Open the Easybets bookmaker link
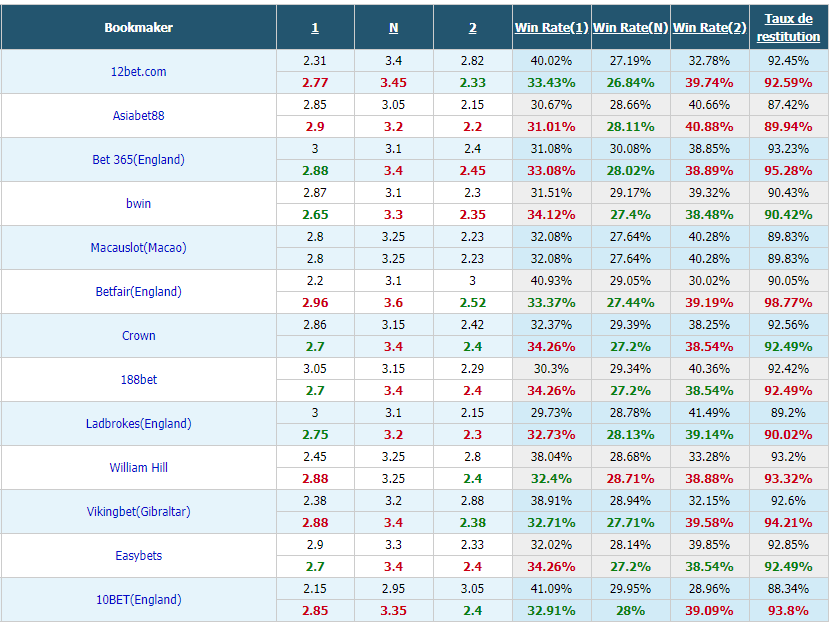The width and height of the screenshot is (830, 622). pos(139,555)
